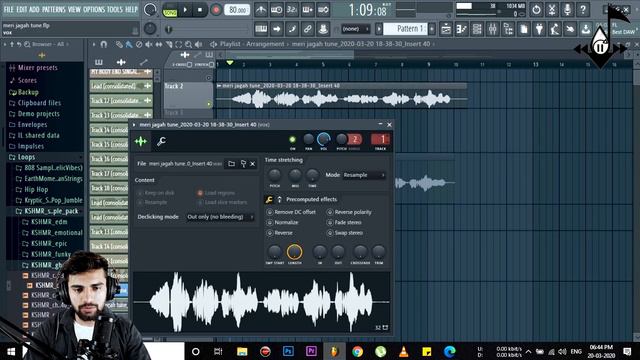Open the Mixer view icon
Viewport: 640px width, 360px height.
tap(493, 29)
